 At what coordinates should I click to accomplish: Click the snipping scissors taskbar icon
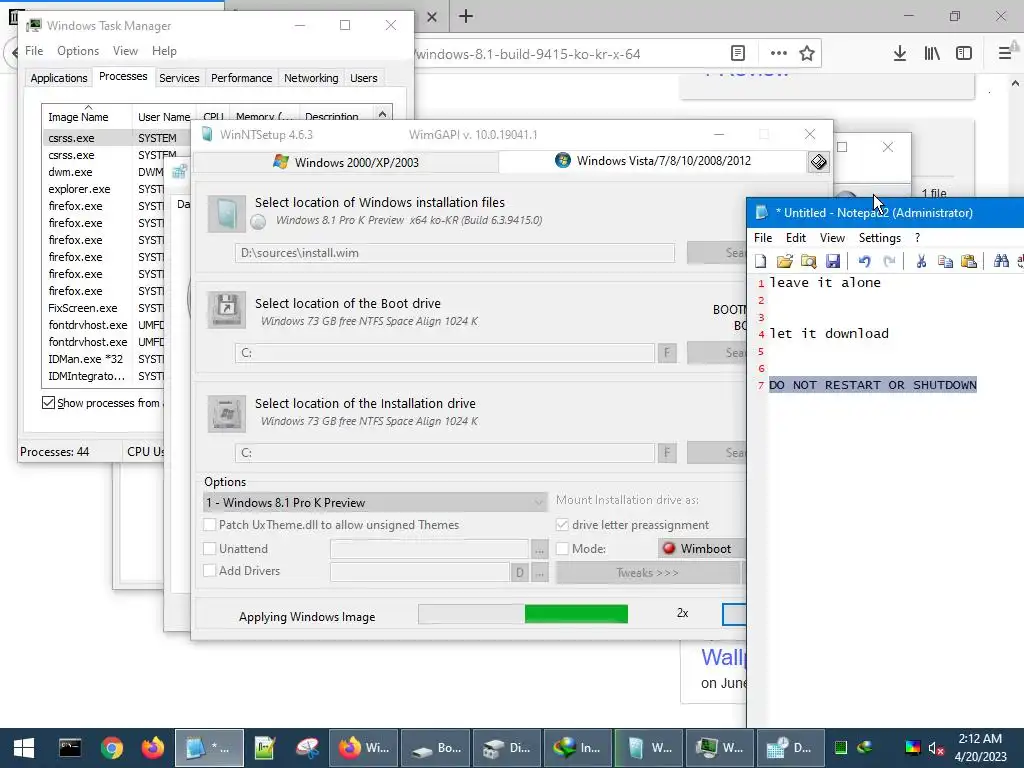click(307, 748)
